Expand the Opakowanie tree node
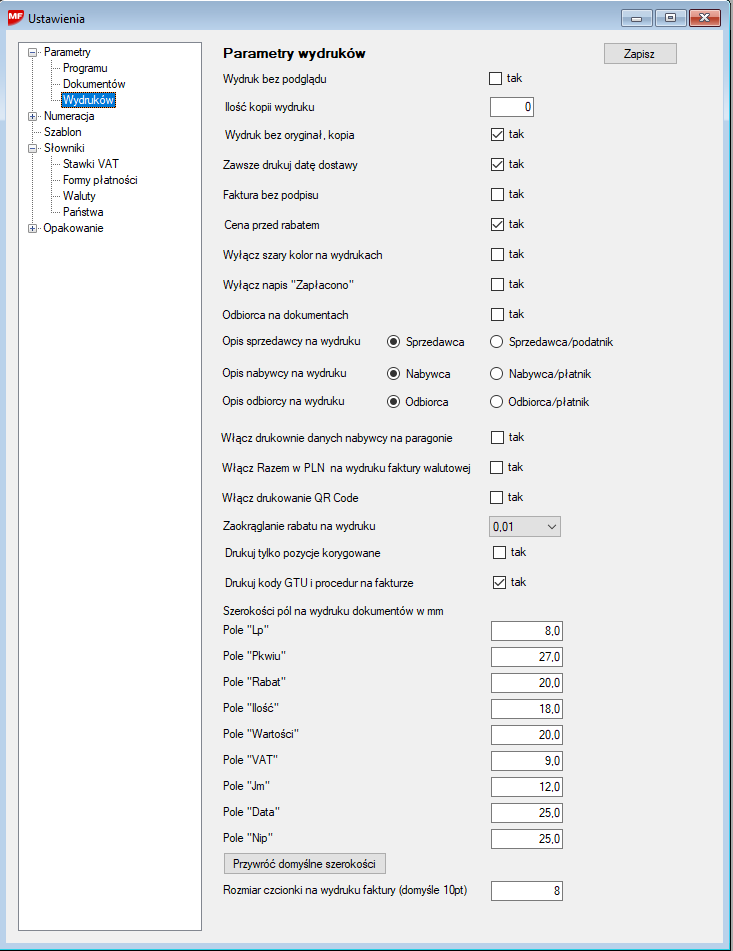 33,228
